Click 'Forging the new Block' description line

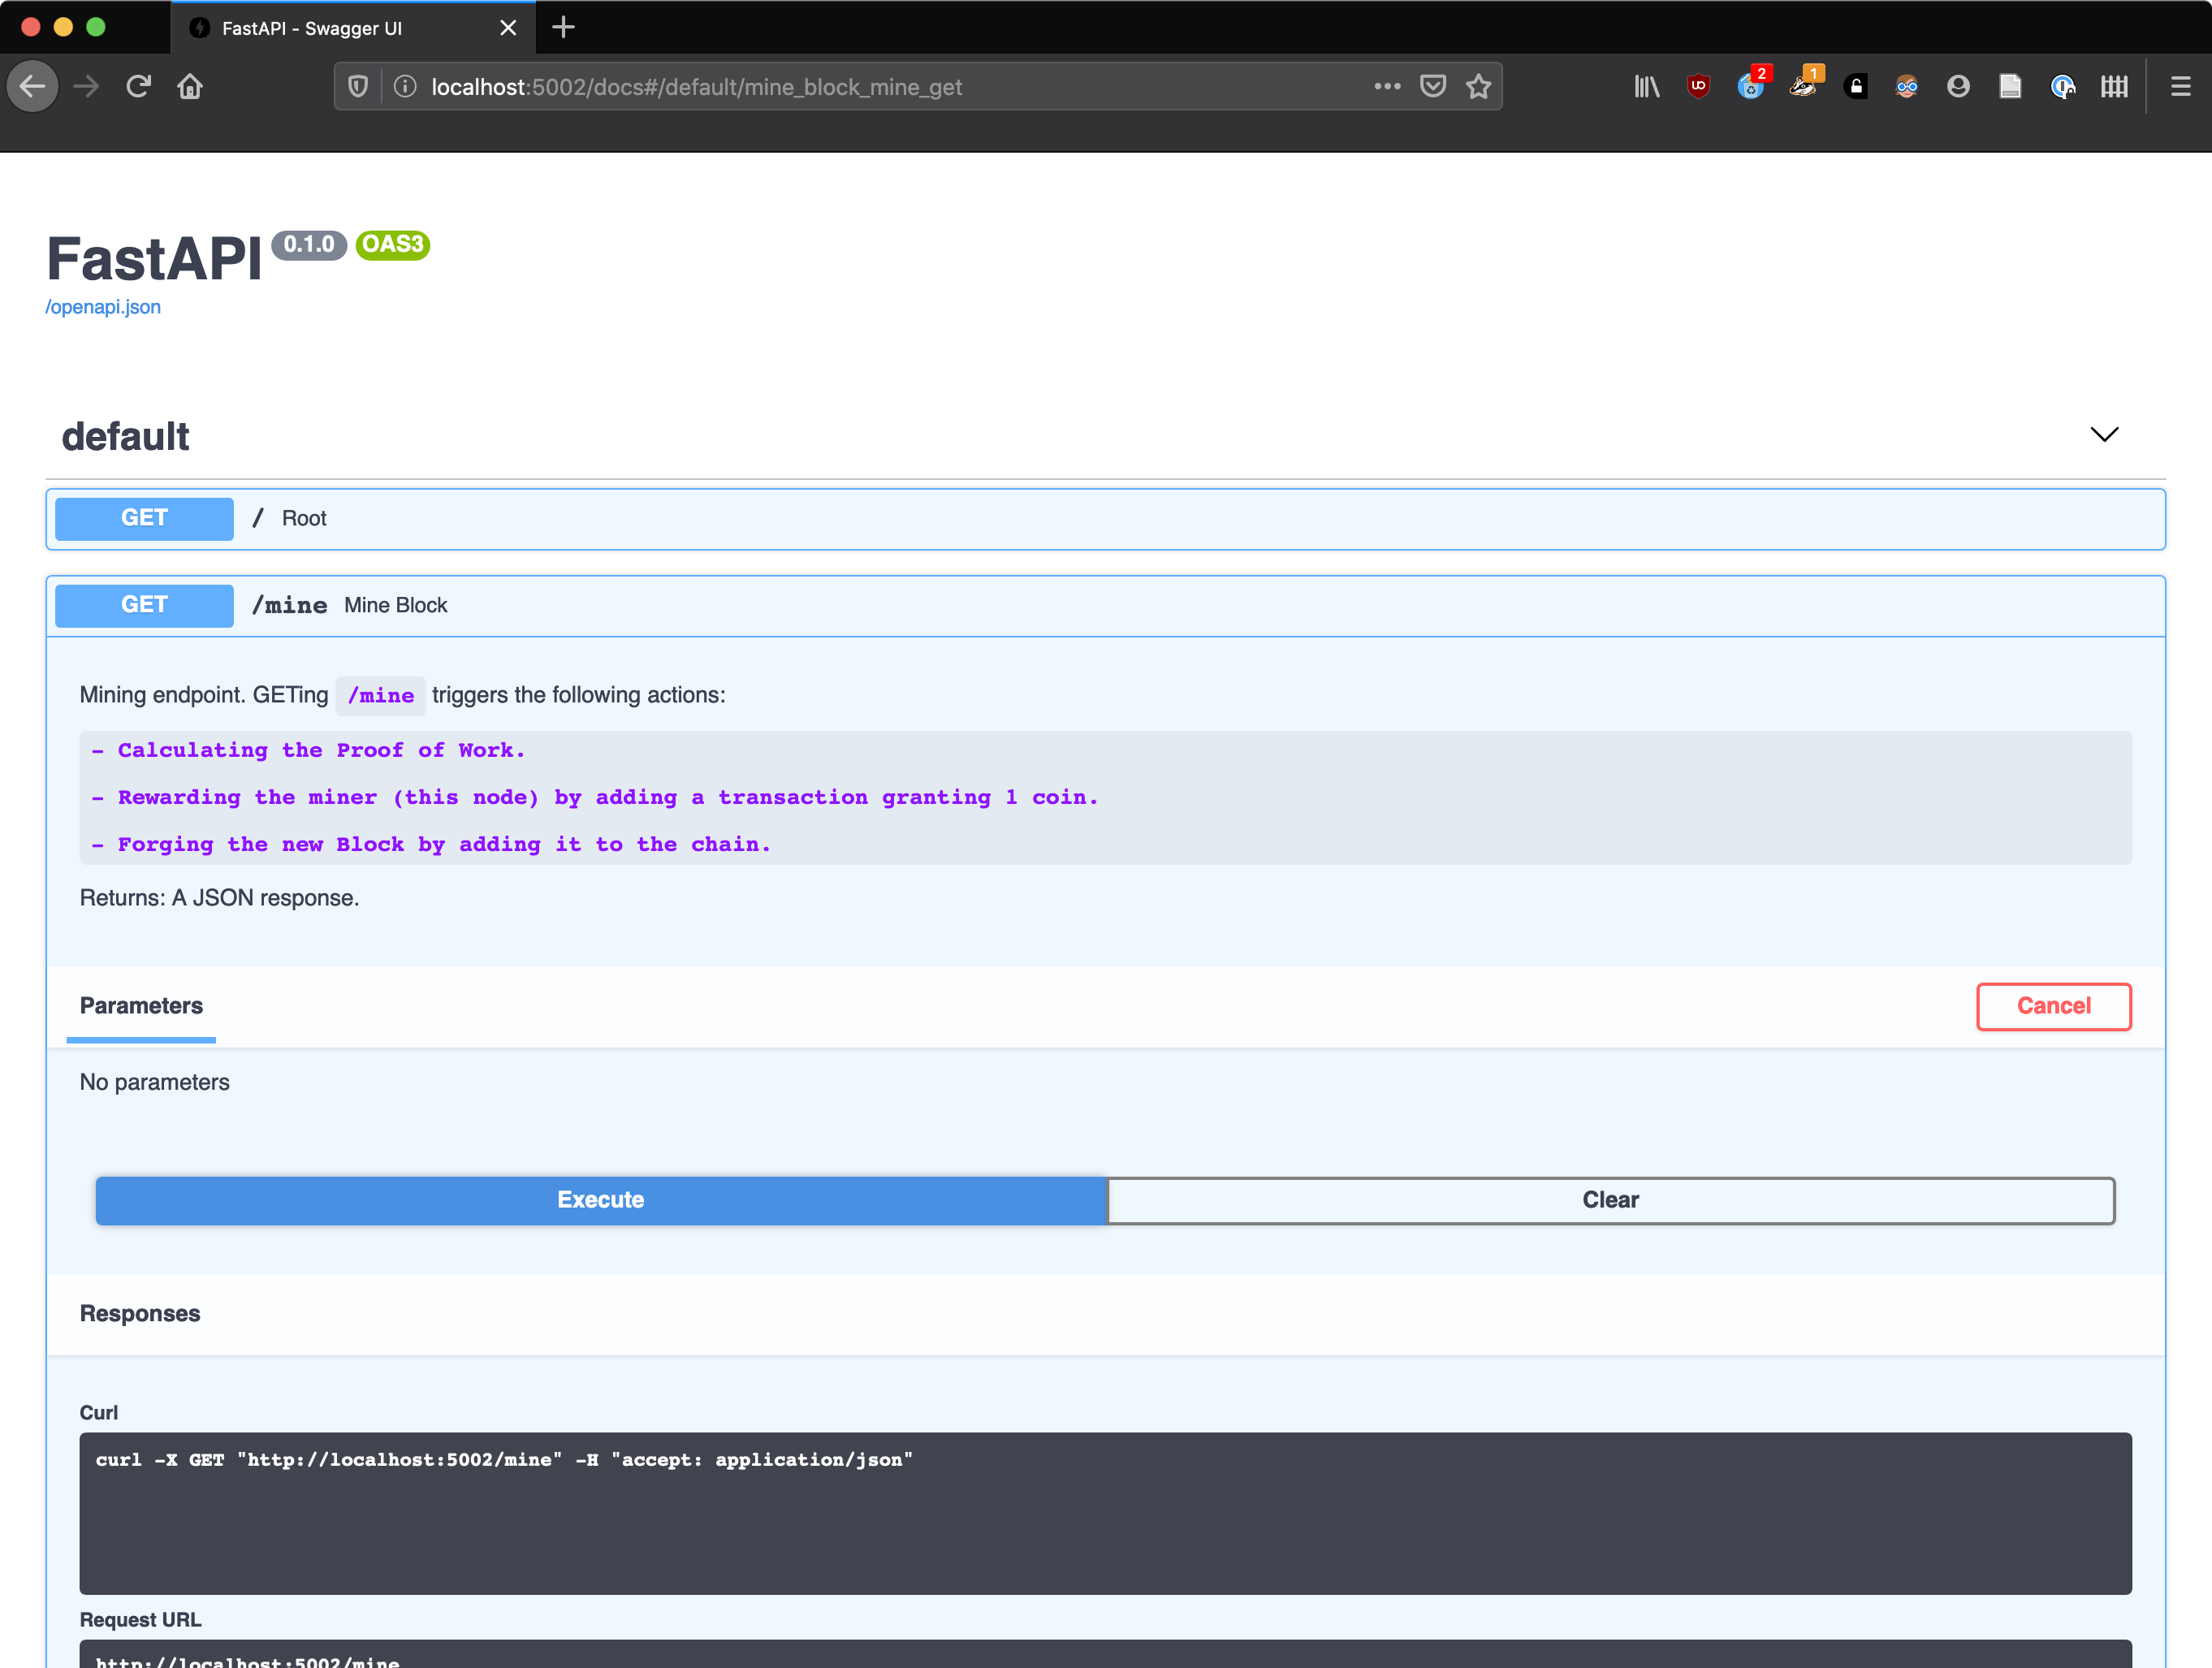pos(431,845)
